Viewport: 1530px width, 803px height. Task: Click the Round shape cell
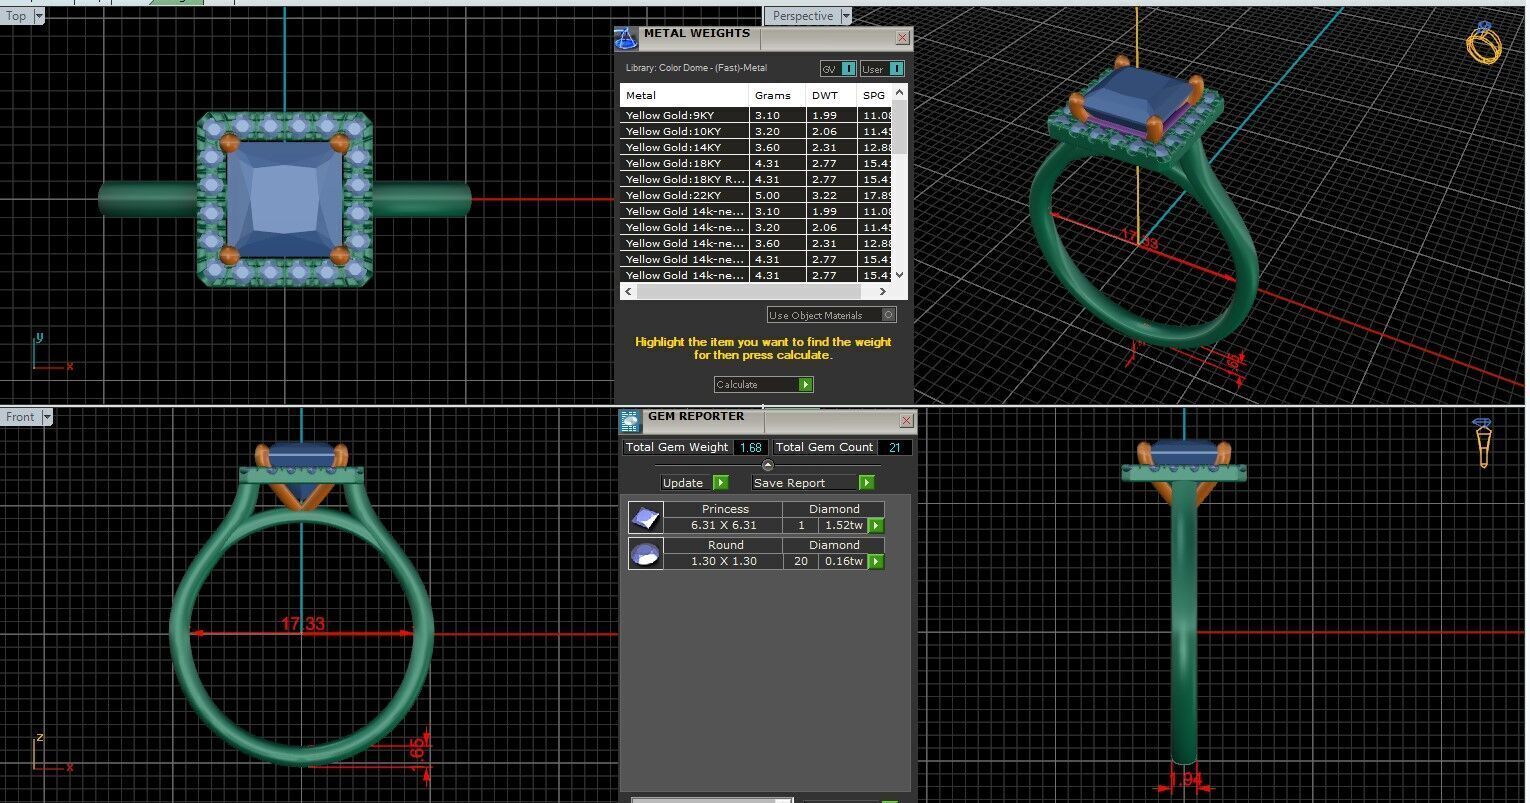click(x=725, y=545)
